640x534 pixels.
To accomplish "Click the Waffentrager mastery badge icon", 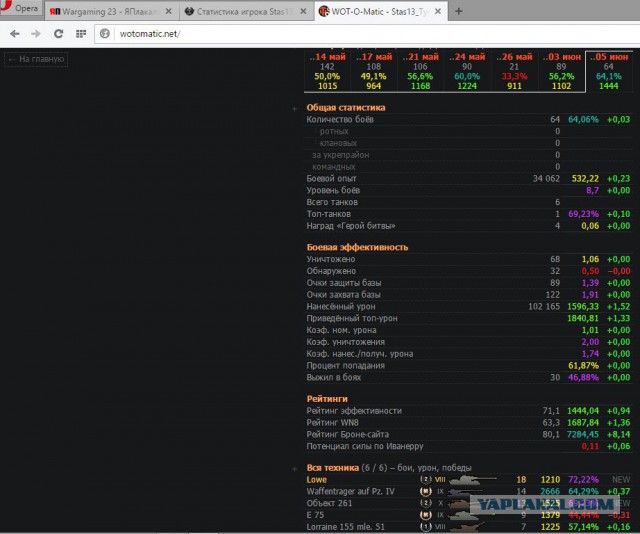I will click(426, 492).
